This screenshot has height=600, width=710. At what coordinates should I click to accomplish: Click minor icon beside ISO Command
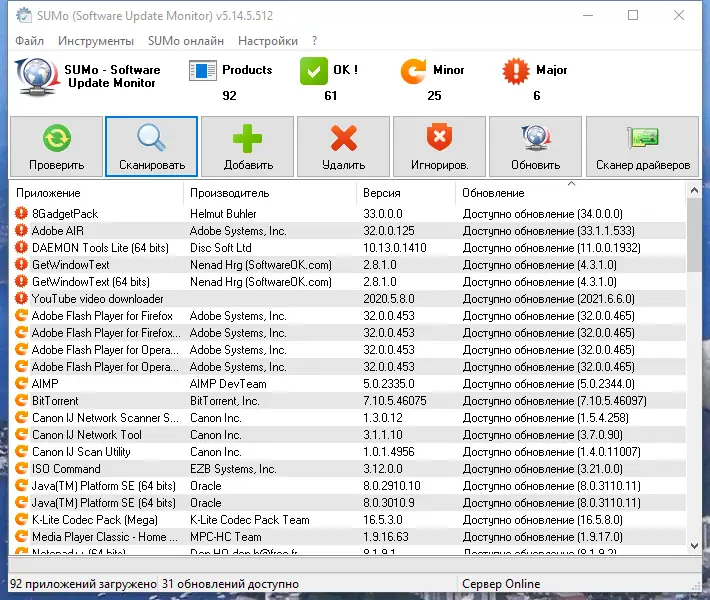tap(21, 468)
